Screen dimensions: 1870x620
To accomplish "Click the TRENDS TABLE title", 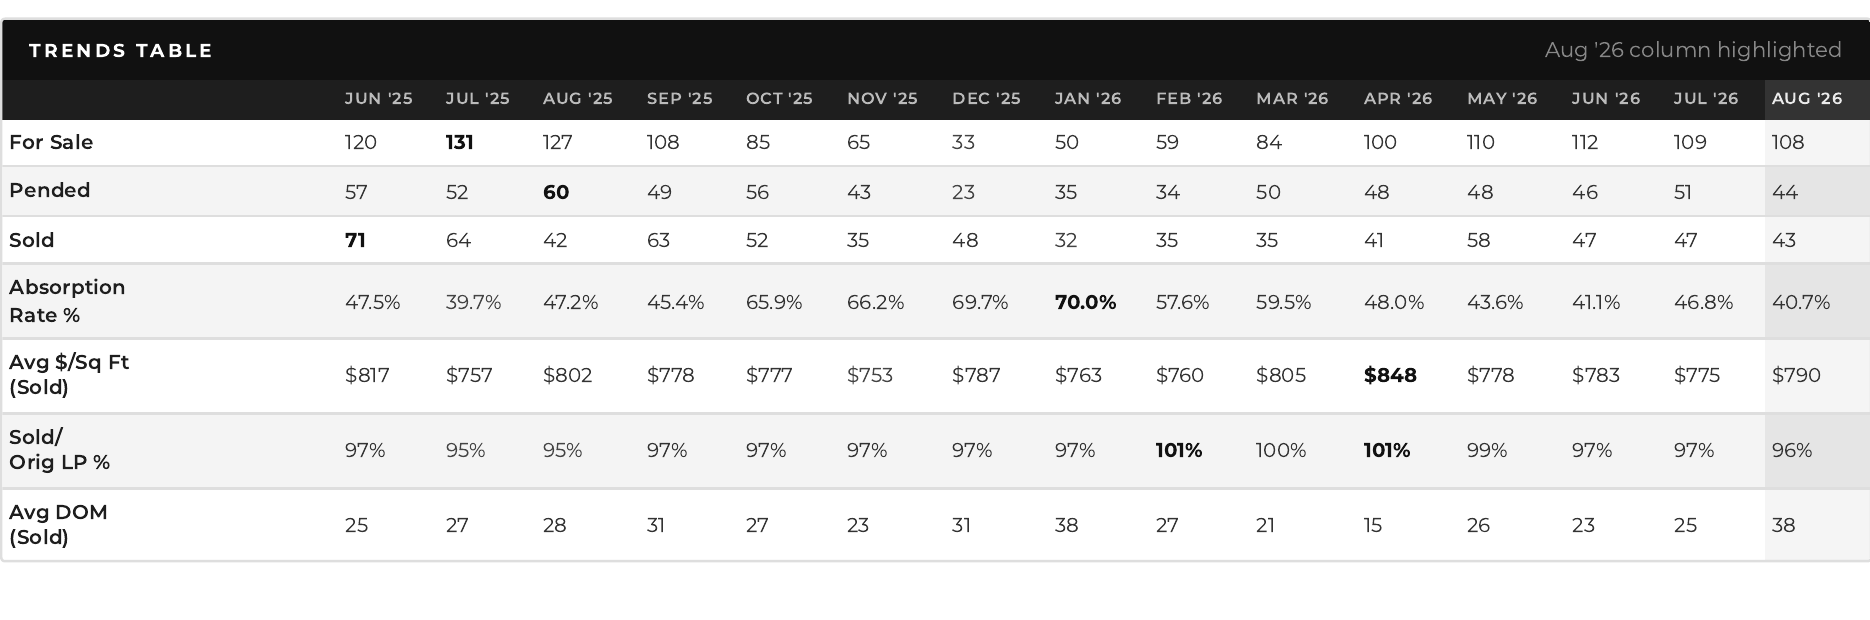I will [x=121, y=50].
